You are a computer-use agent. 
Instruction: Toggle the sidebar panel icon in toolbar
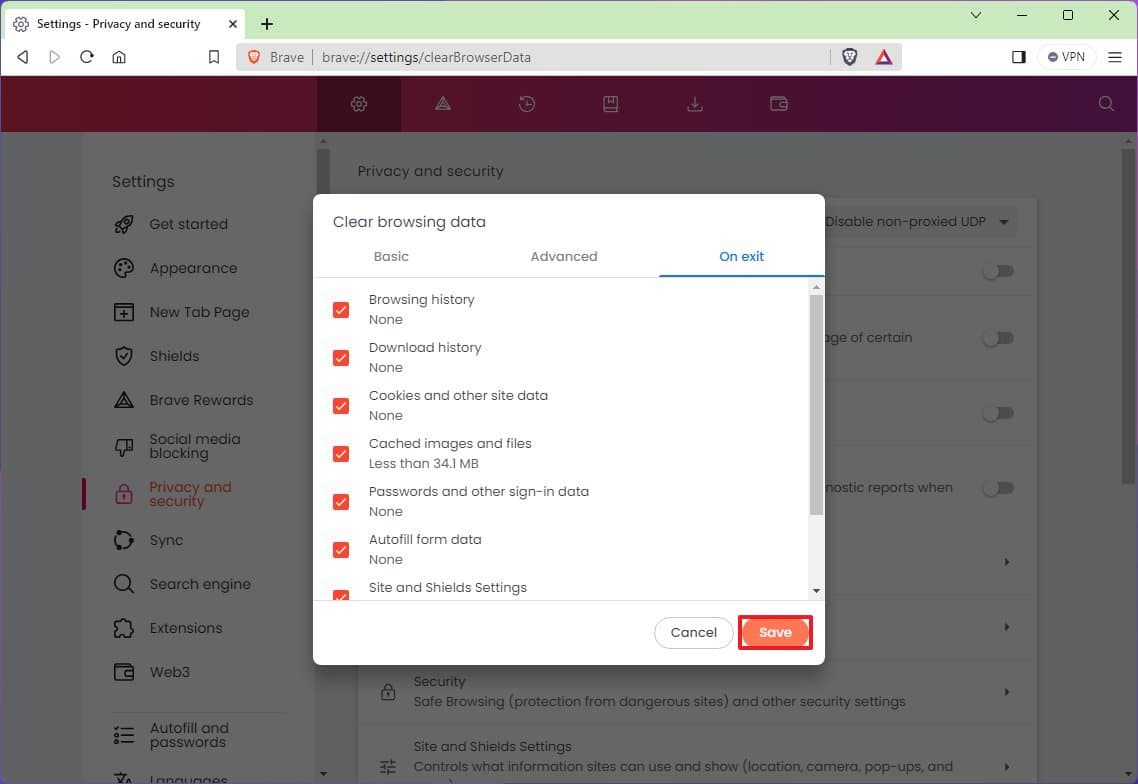click(1018, 57)
